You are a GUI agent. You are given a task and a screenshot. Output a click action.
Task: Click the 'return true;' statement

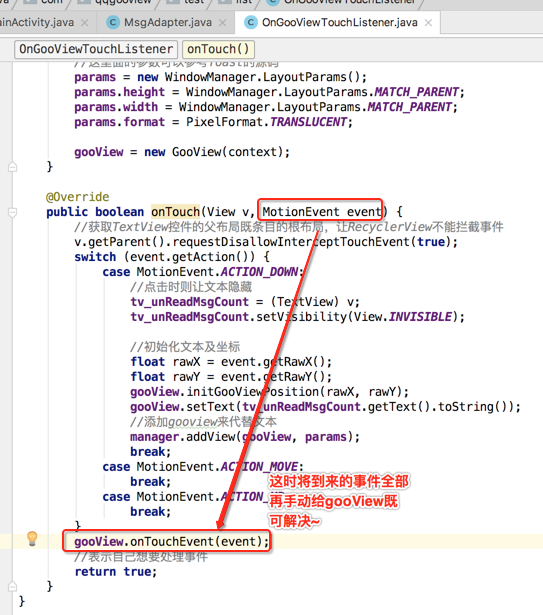tap(116, 571)
